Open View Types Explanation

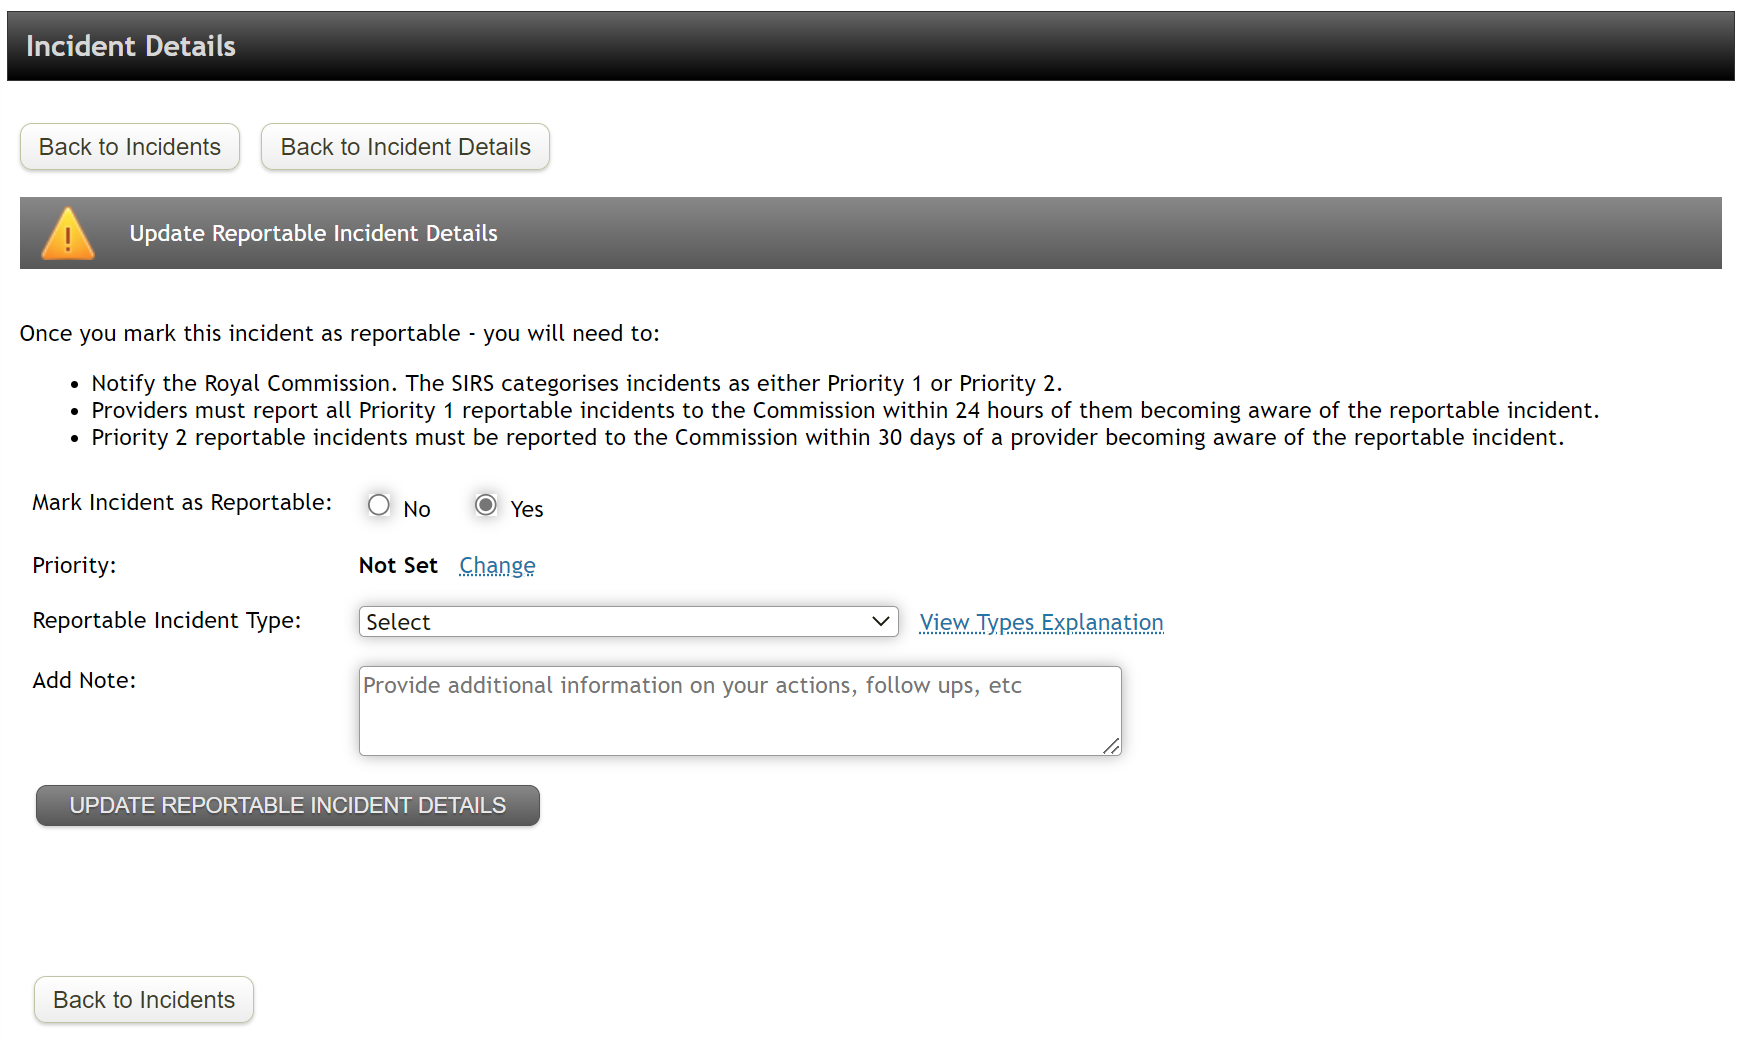click(1040, 622)
